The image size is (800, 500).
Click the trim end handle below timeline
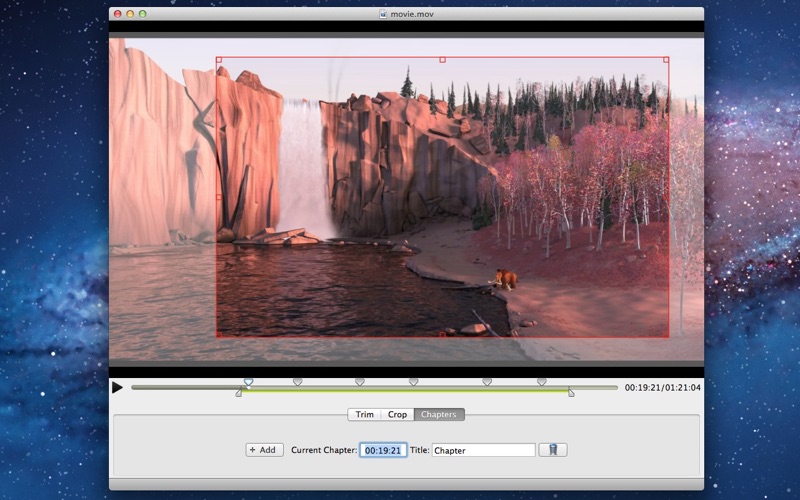[x=571, y=393]
